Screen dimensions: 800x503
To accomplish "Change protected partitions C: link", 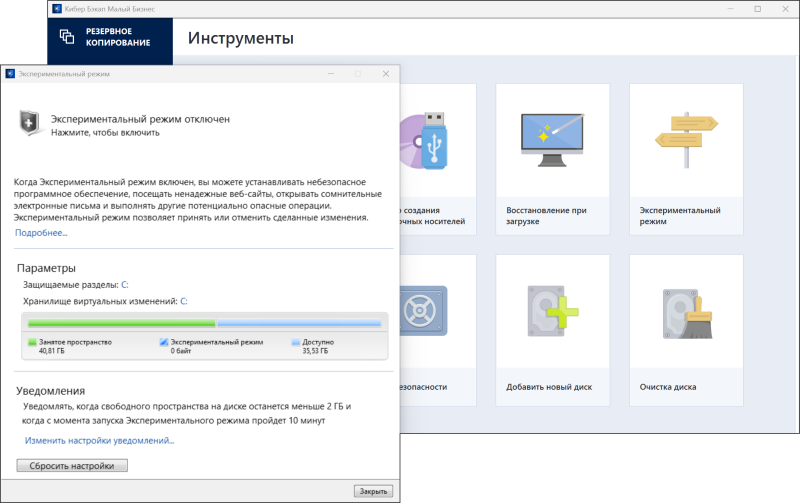I will pos(125,285).
